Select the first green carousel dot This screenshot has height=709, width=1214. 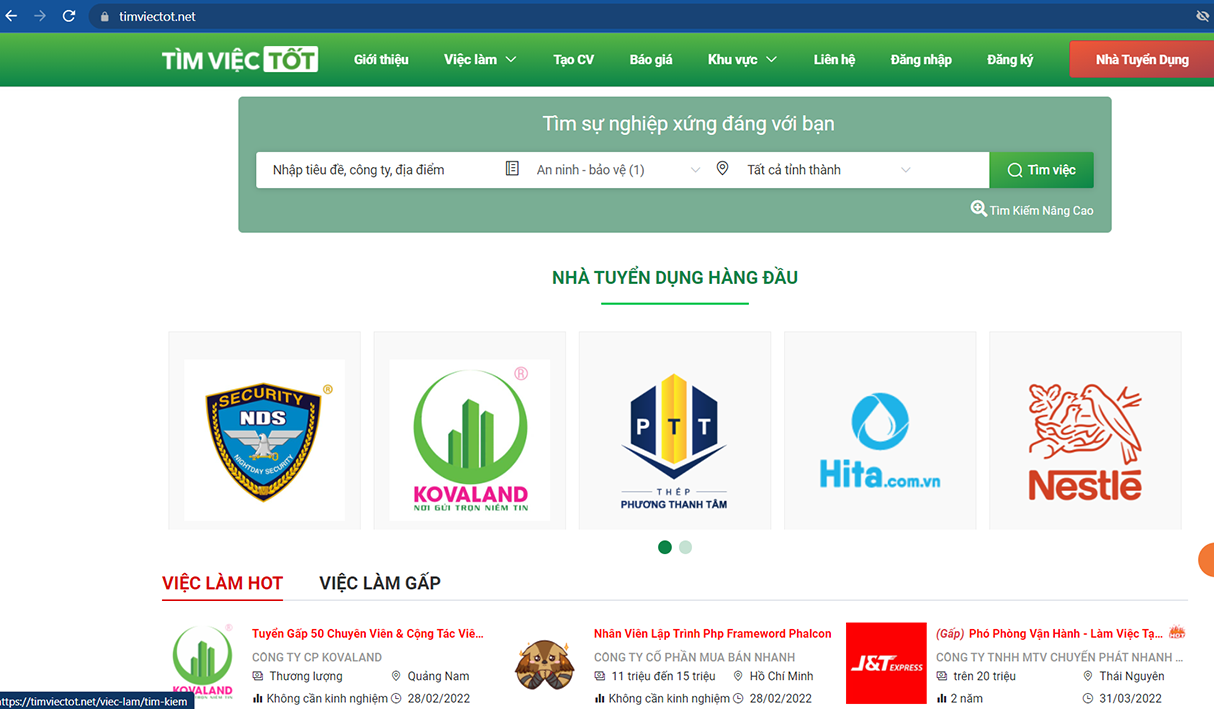[x=664, y=547]
